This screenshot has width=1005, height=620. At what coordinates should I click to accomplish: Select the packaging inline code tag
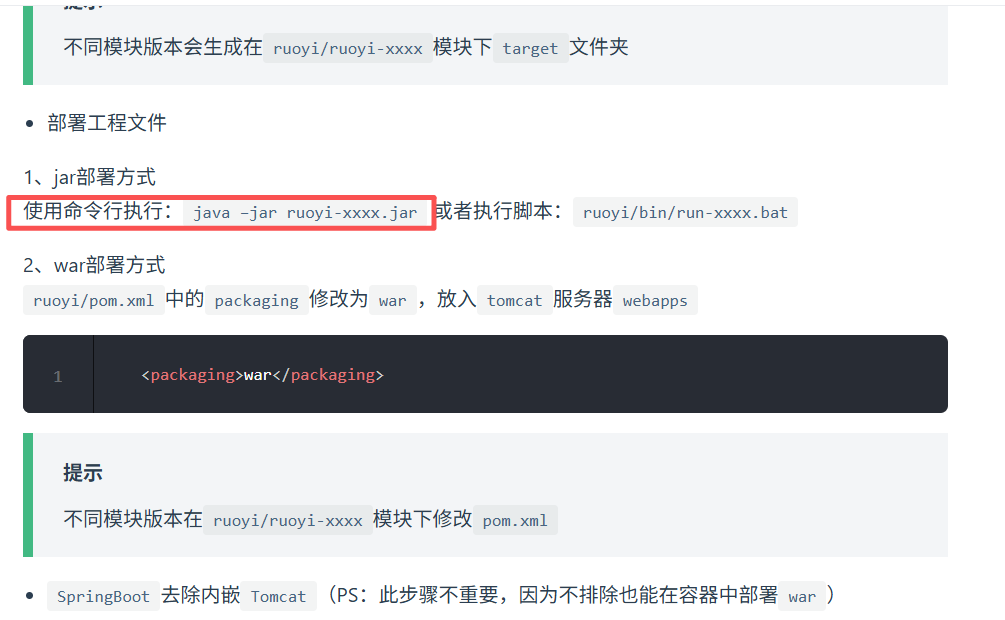click(x=256, y=301)
